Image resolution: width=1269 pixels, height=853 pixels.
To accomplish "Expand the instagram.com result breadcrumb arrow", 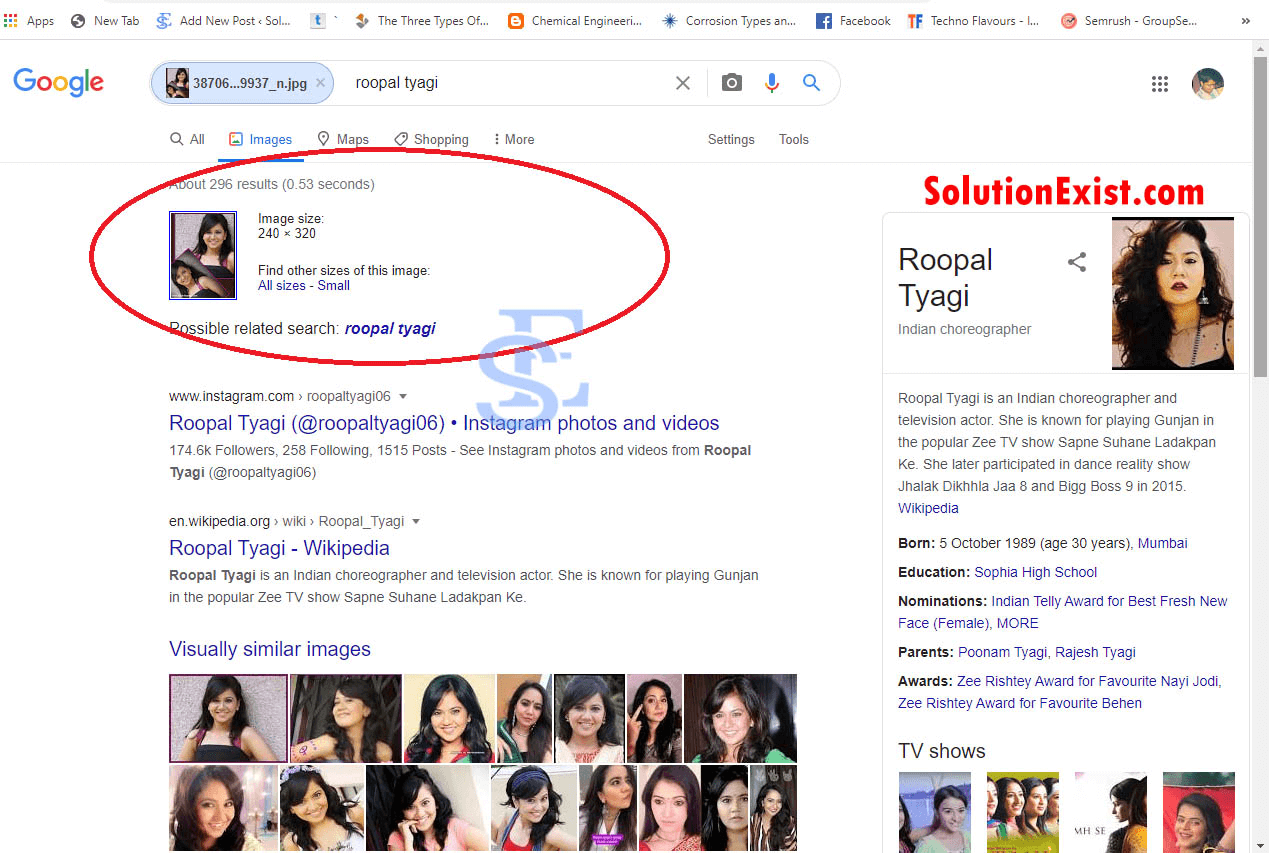I will [x=404, y=396].
